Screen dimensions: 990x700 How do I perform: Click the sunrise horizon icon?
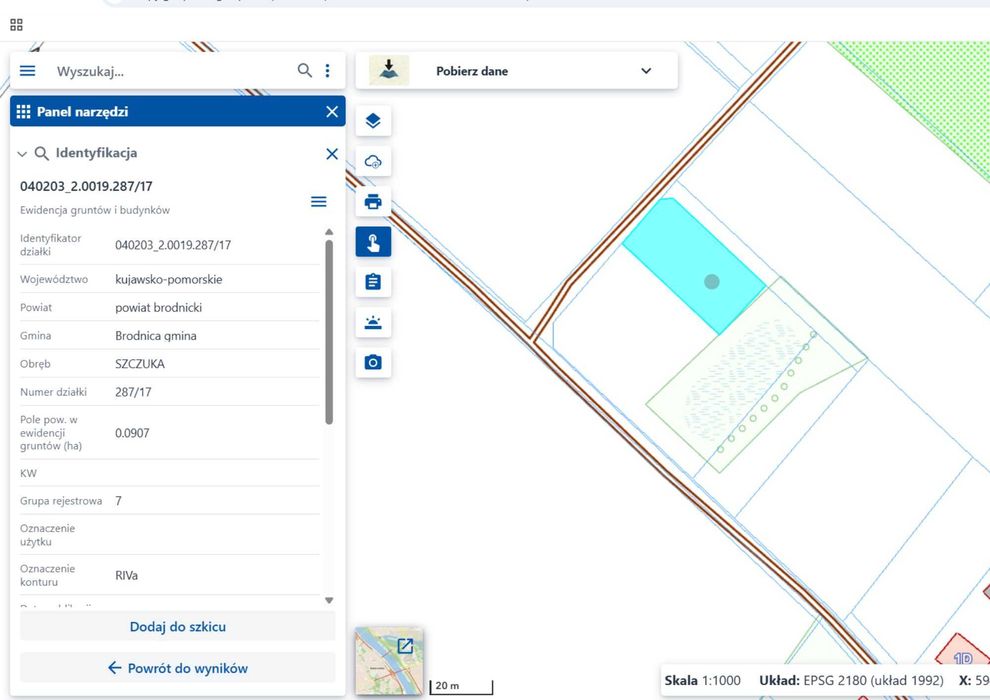click(373, 323)
